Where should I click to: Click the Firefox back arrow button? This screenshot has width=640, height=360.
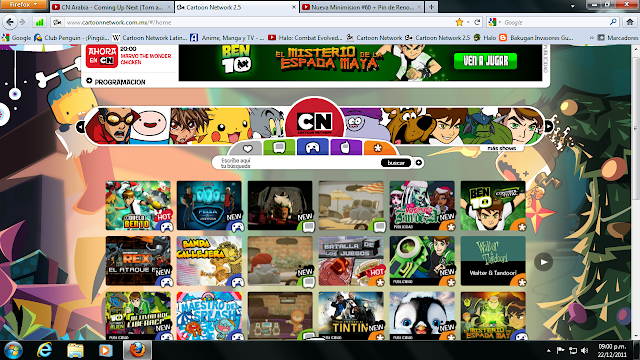(x=10, y=22)
